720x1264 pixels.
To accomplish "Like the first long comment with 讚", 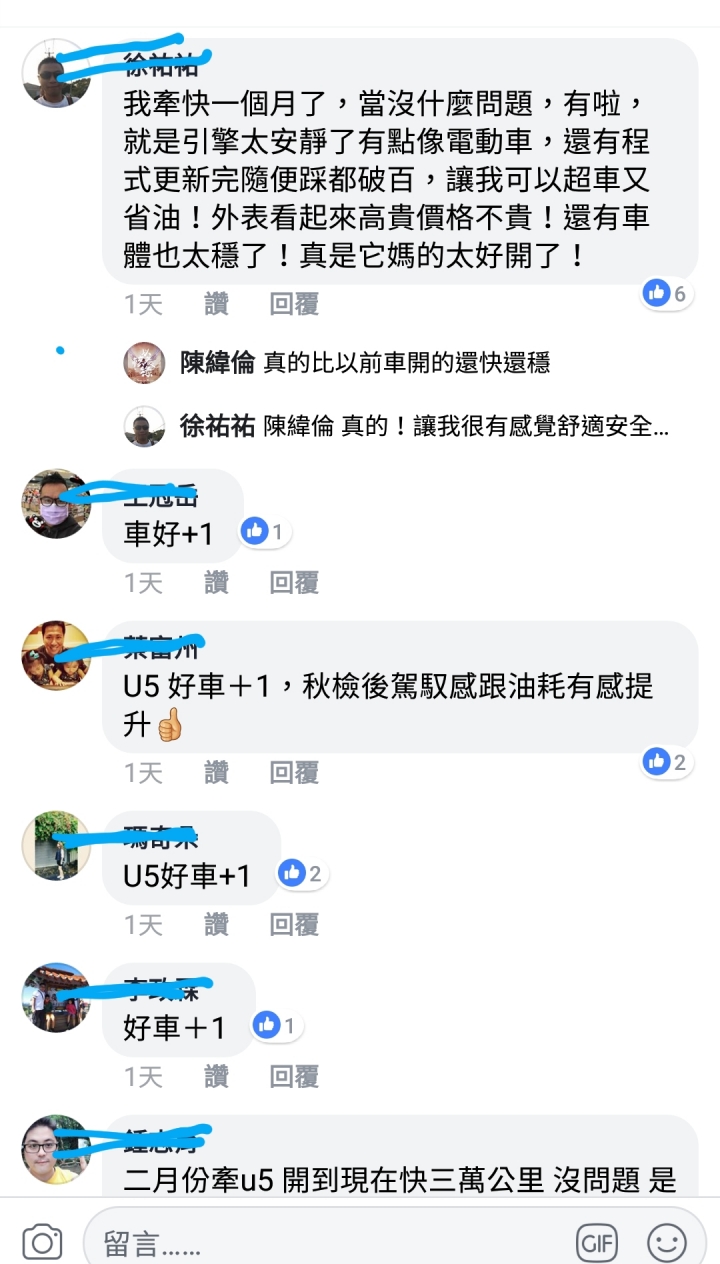I will (x=216, y=305).
